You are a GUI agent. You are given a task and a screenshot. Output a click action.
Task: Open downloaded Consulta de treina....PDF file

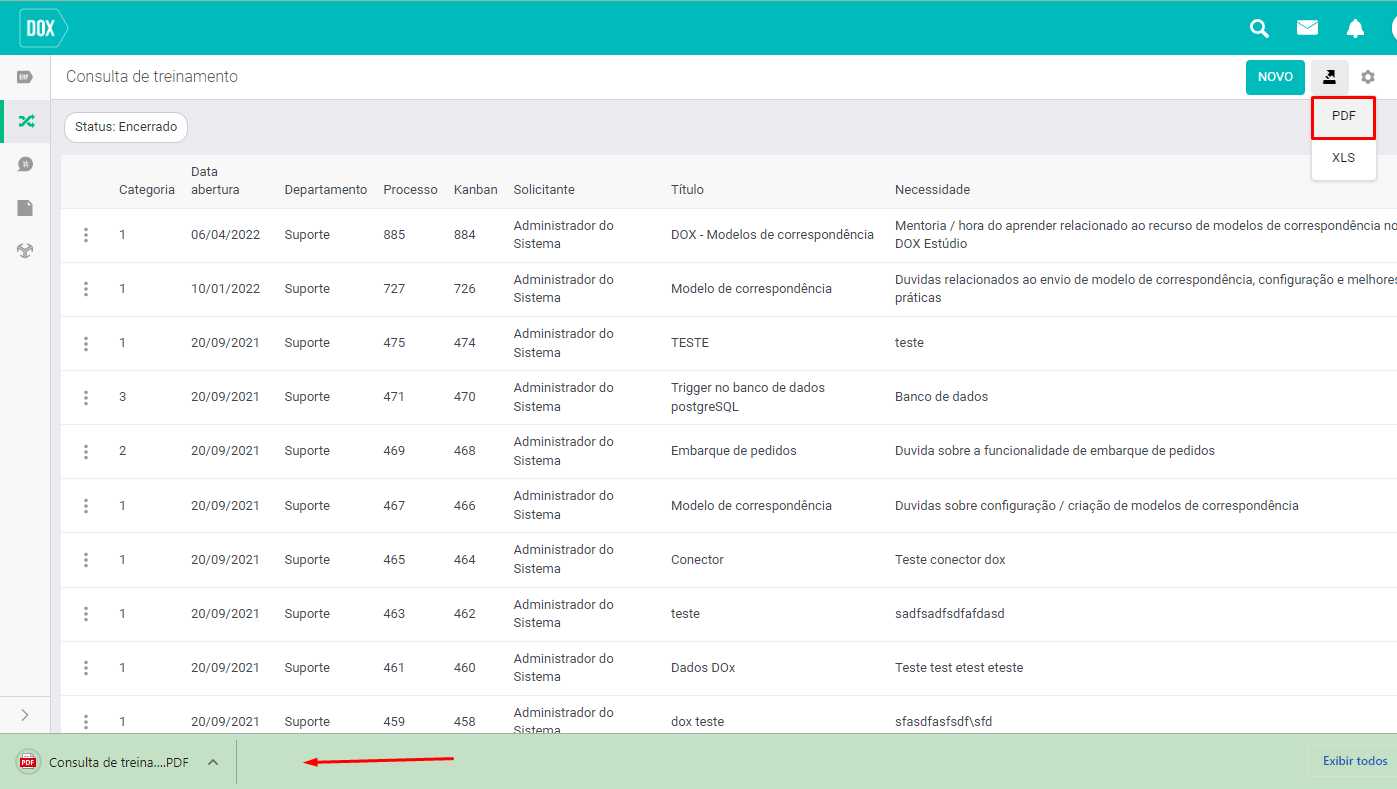118,762
